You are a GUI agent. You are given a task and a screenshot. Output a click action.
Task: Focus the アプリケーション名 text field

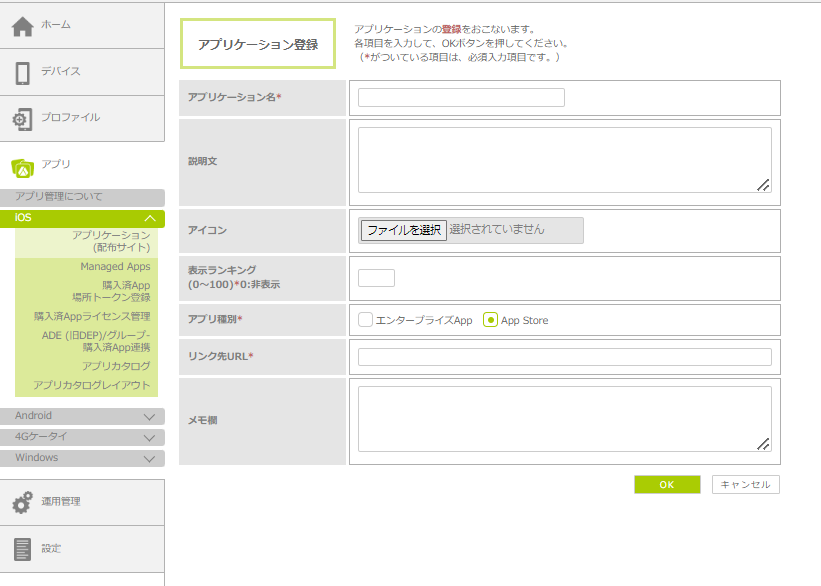point(461,98)
